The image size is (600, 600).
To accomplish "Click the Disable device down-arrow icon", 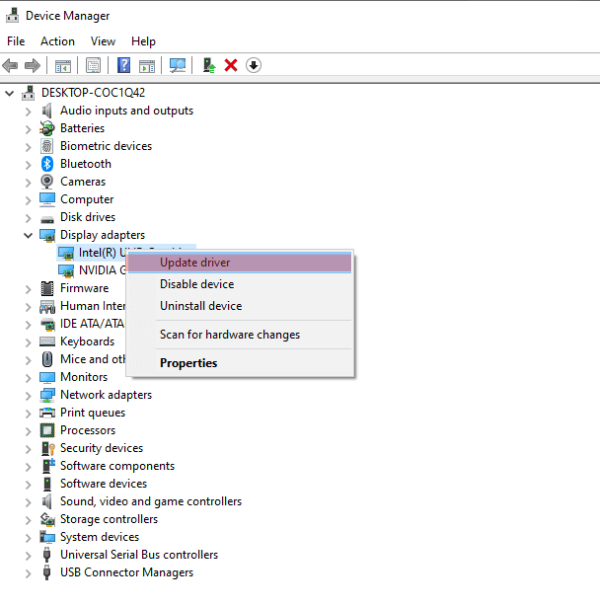I will 253,65.
